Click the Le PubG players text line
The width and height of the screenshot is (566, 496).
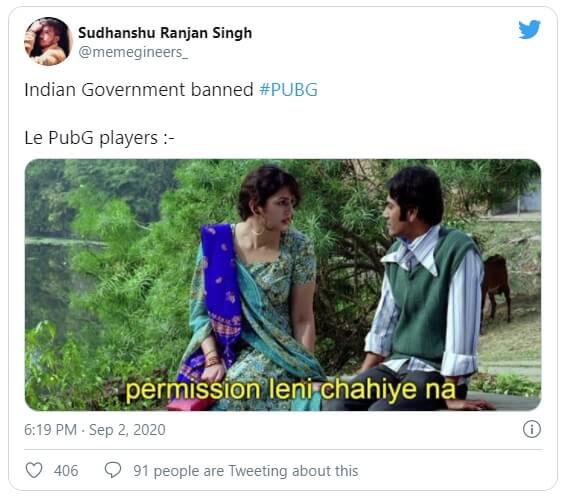pos(99,138)
